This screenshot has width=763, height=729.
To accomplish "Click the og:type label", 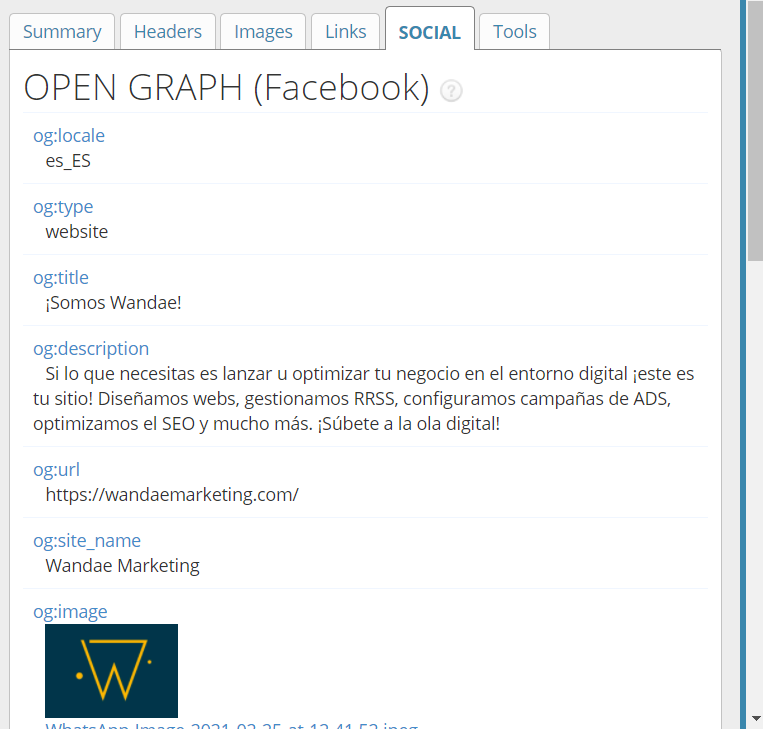I will click(63, 207).
